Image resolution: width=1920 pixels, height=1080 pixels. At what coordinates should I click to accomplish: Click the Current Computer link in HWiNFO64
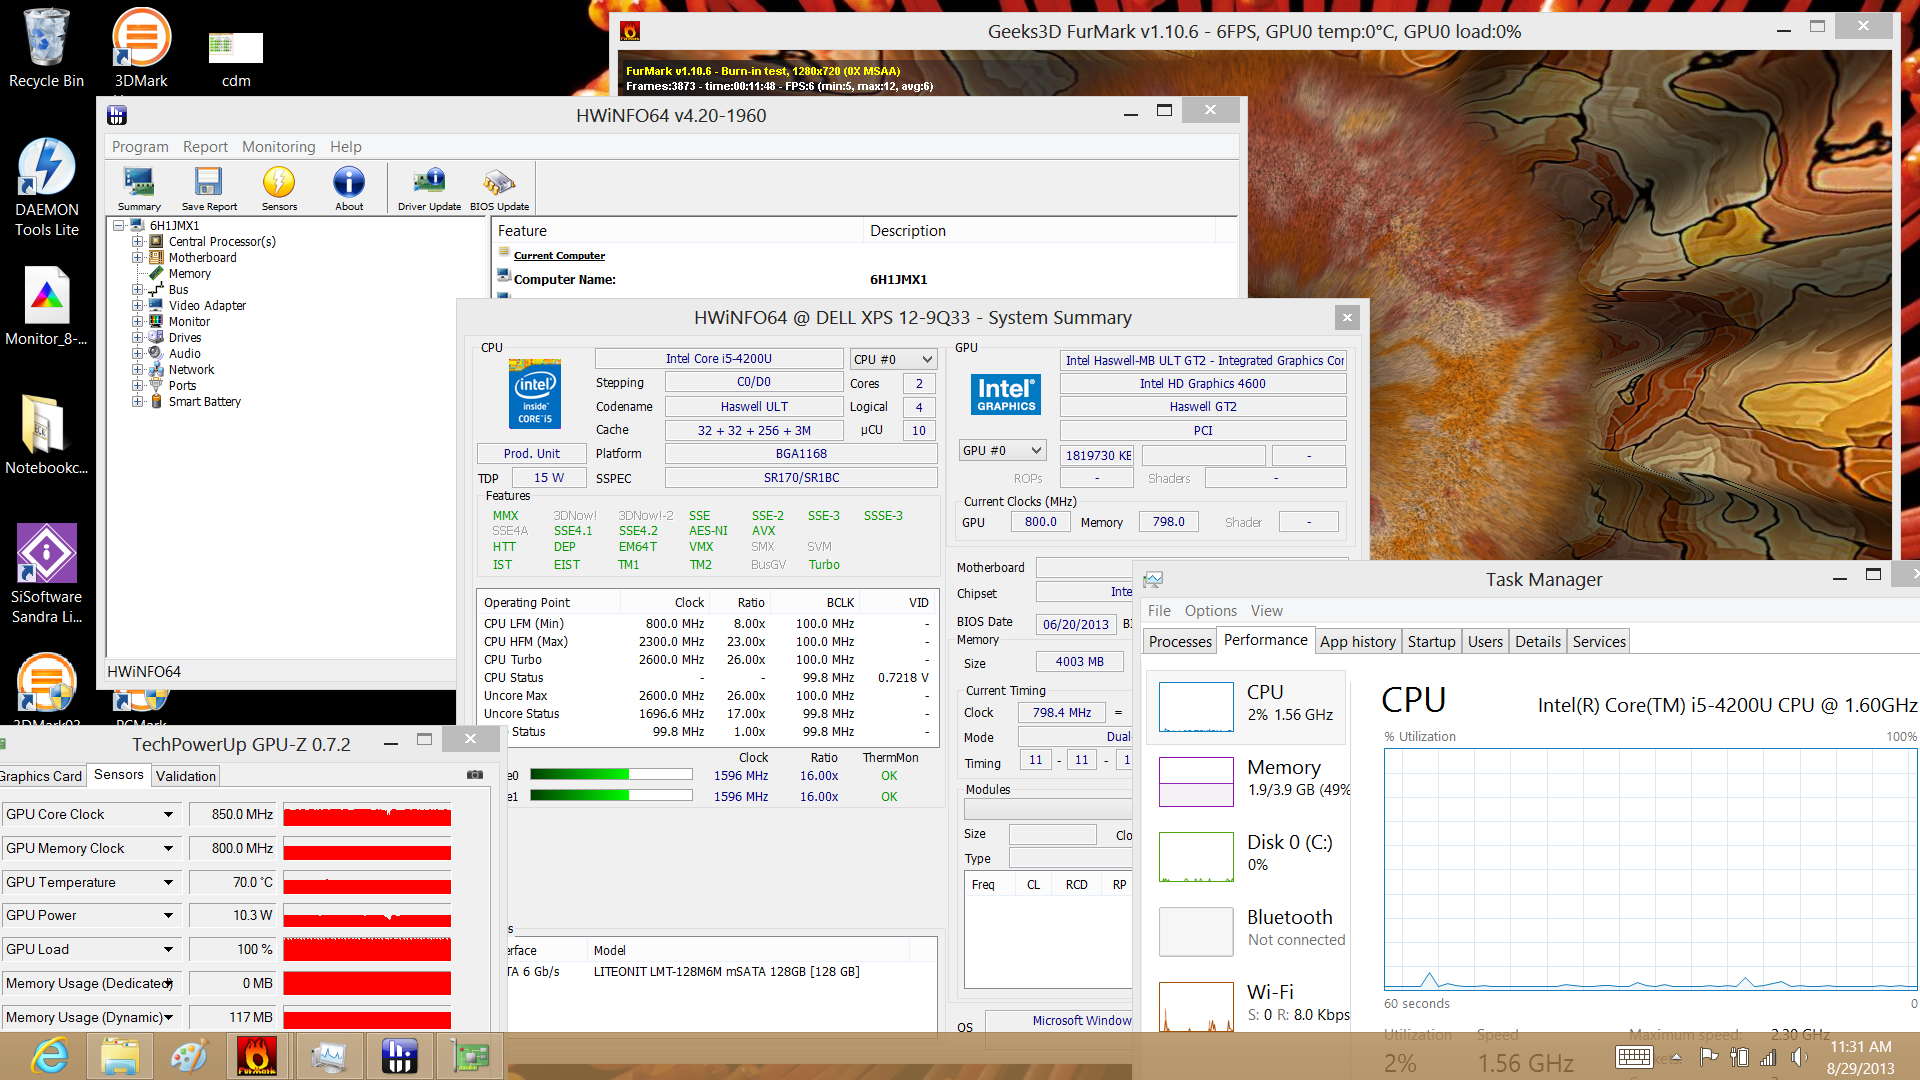tap(559, 256)
